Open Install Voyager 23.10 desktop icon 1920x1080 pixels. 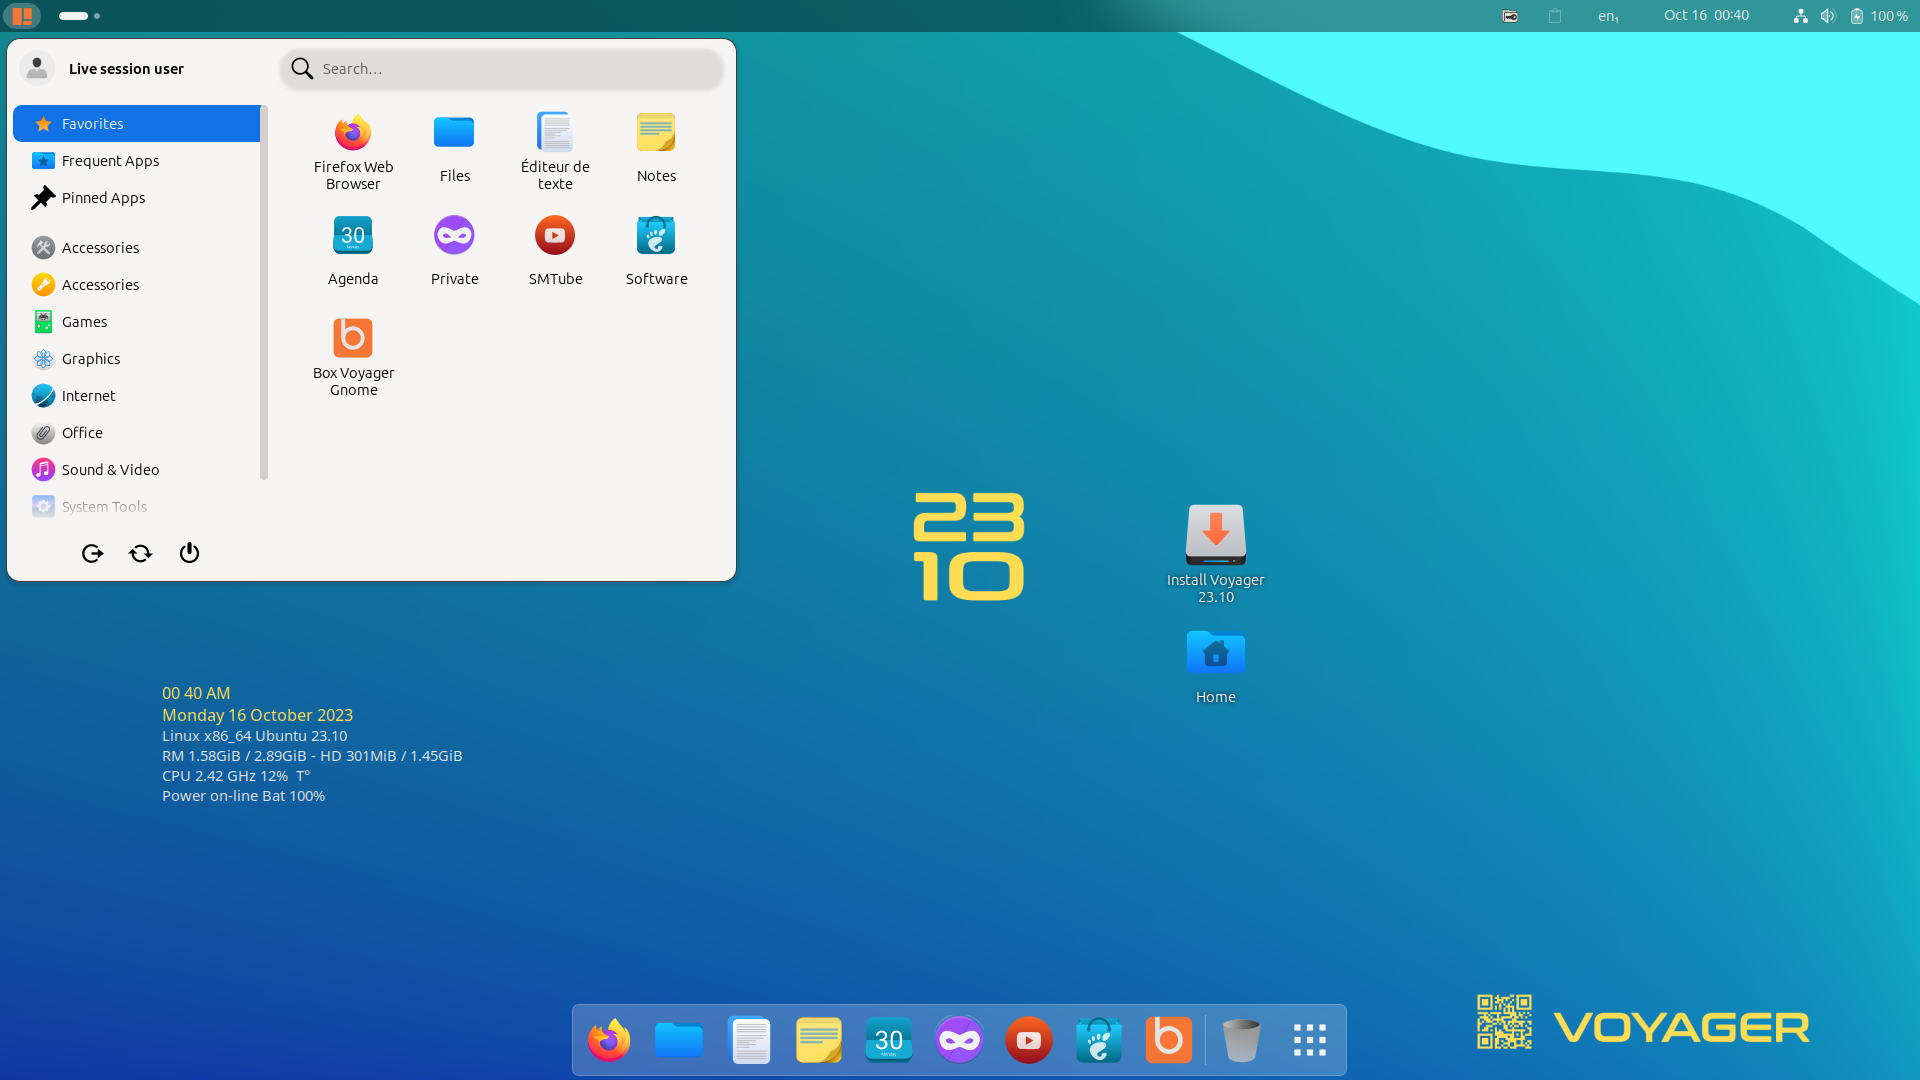1216,553
